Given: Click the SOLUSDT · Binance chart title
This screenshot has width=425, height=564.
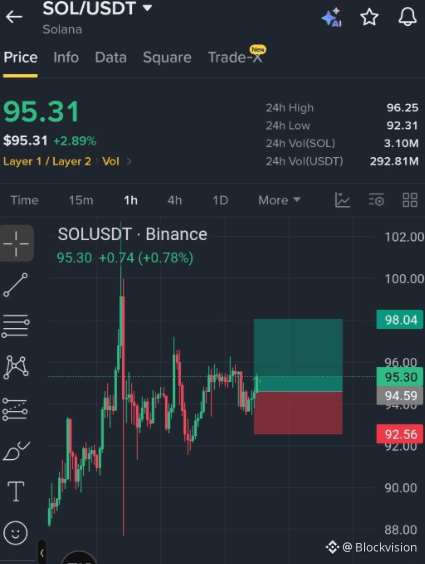Looking at the screenshot, I should coord(132,235).
